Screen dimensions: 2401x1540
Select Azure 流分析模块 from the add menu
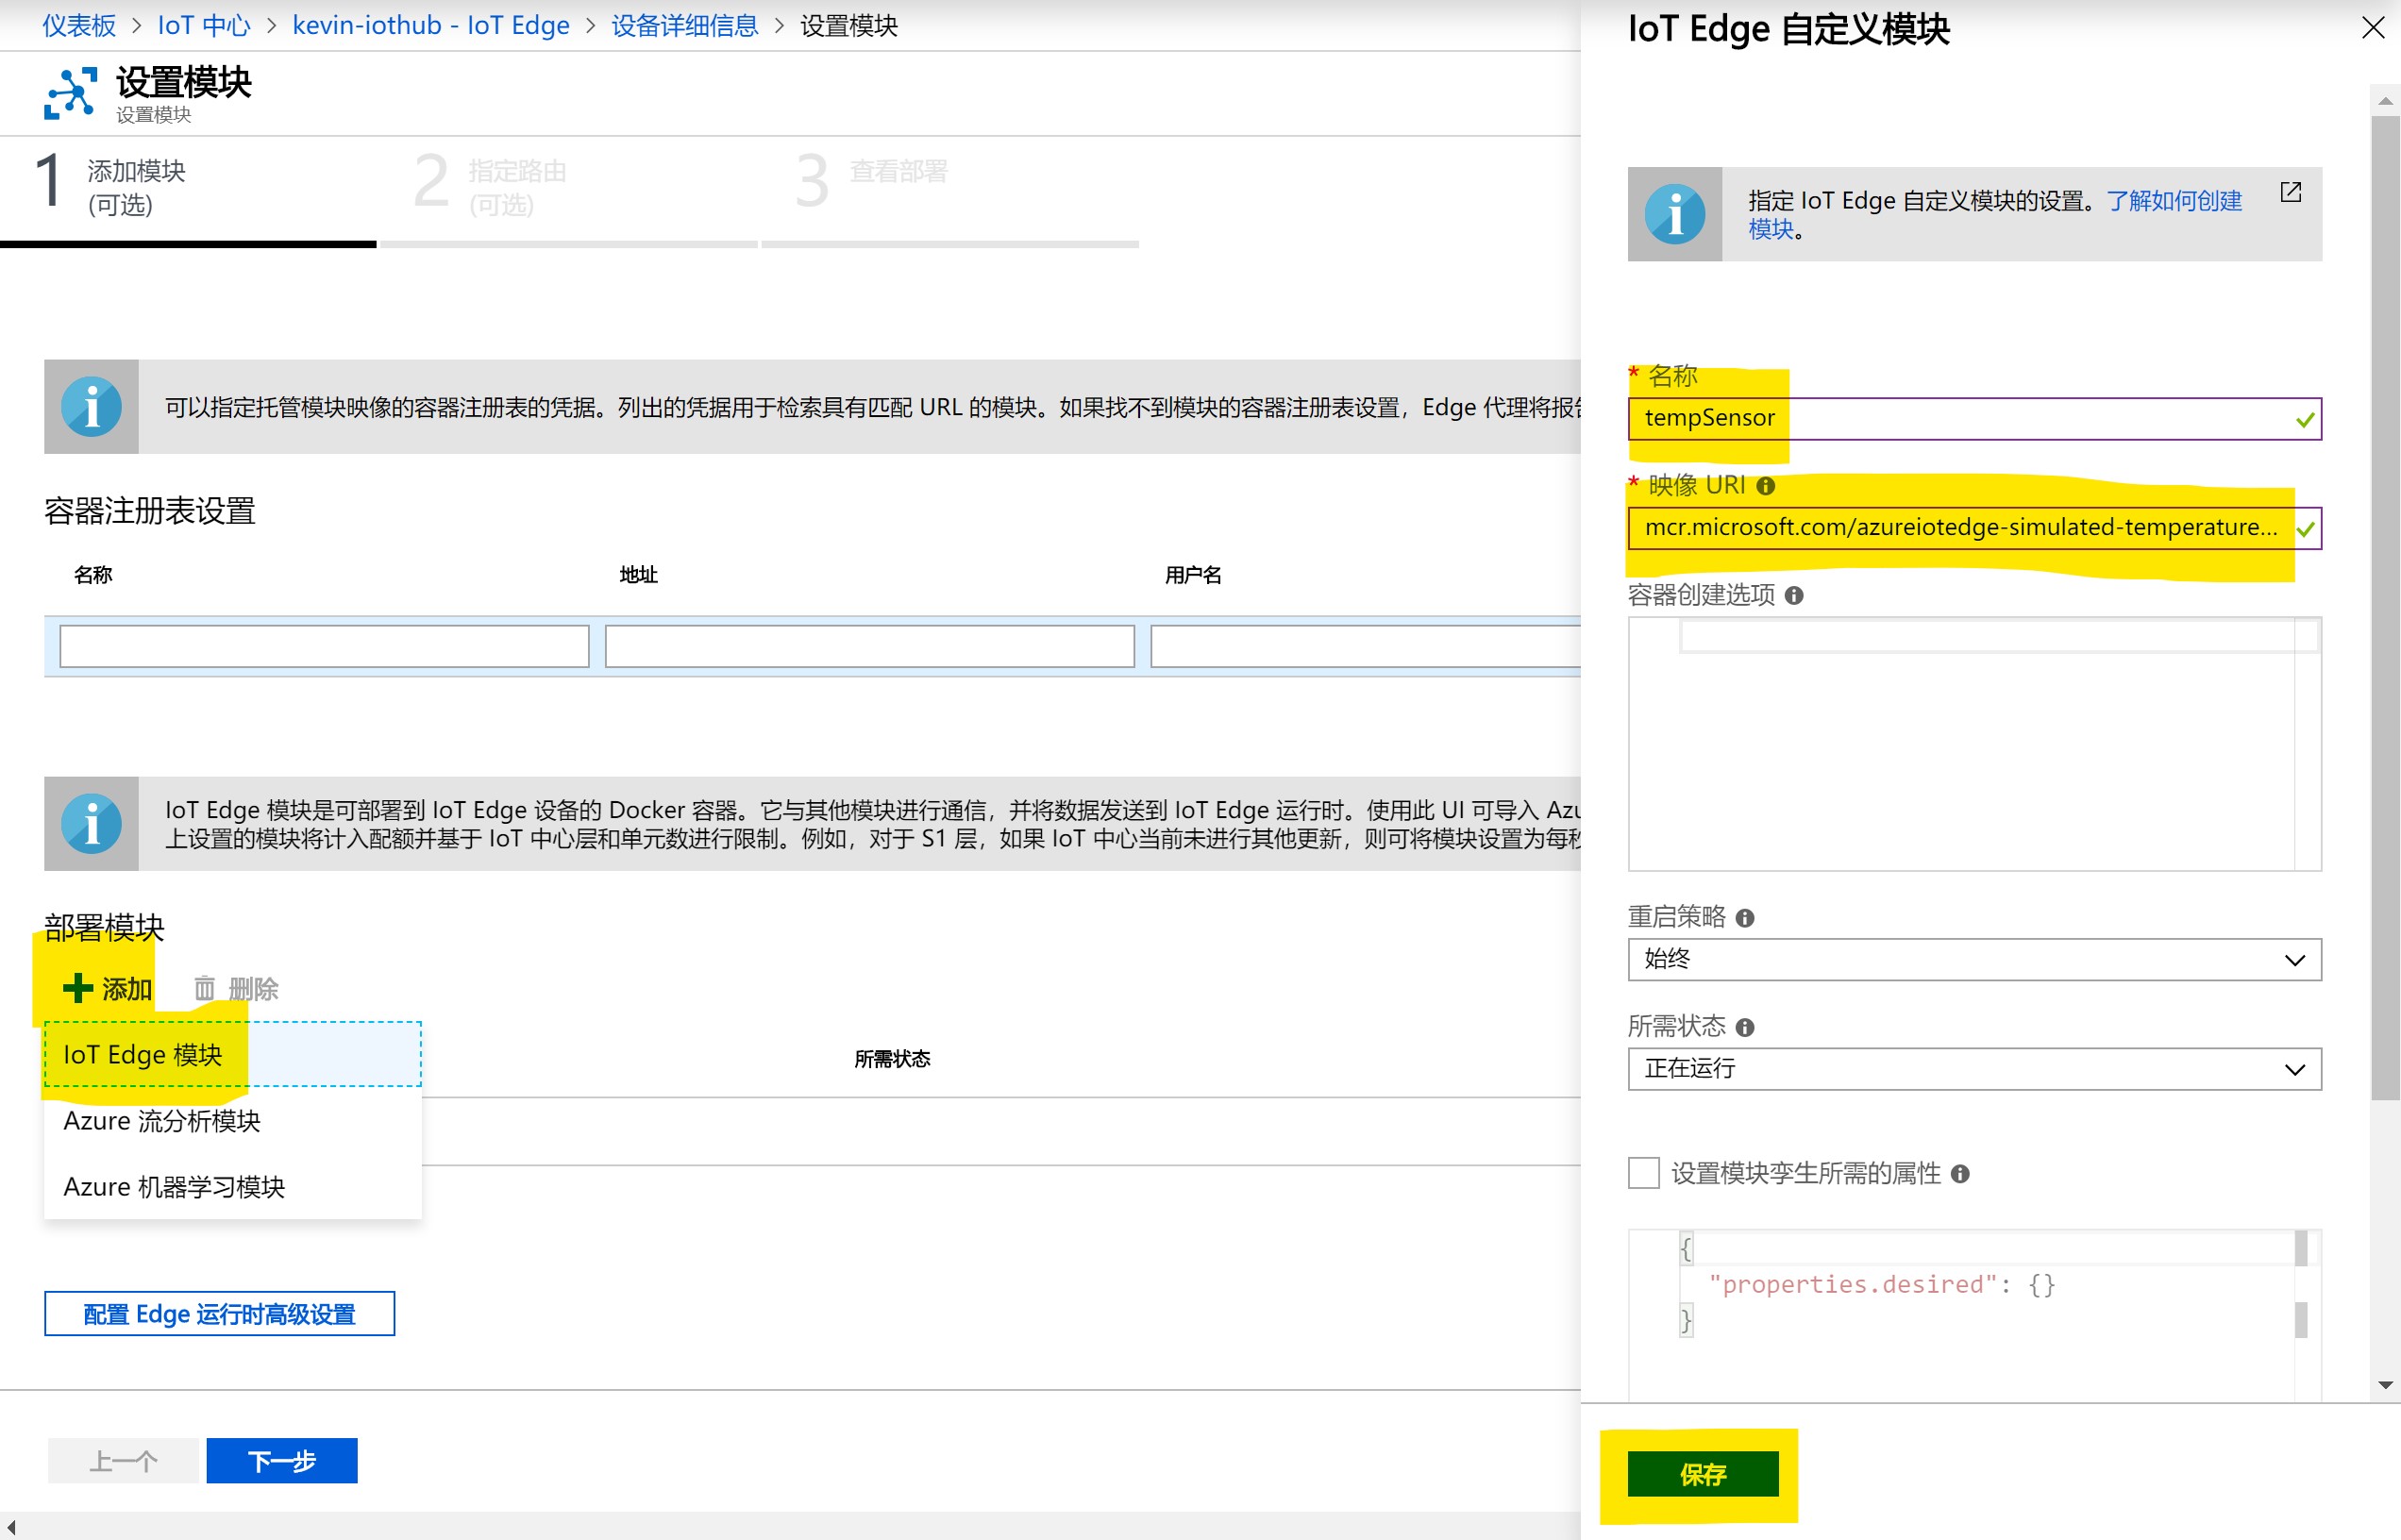coord(232,1121)
